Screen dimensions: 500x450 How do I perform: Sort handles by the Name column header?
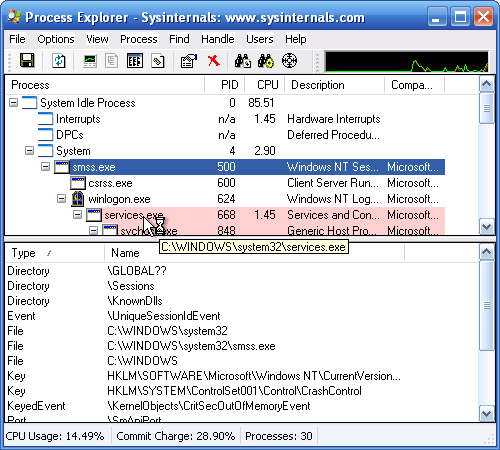point(255,253)
